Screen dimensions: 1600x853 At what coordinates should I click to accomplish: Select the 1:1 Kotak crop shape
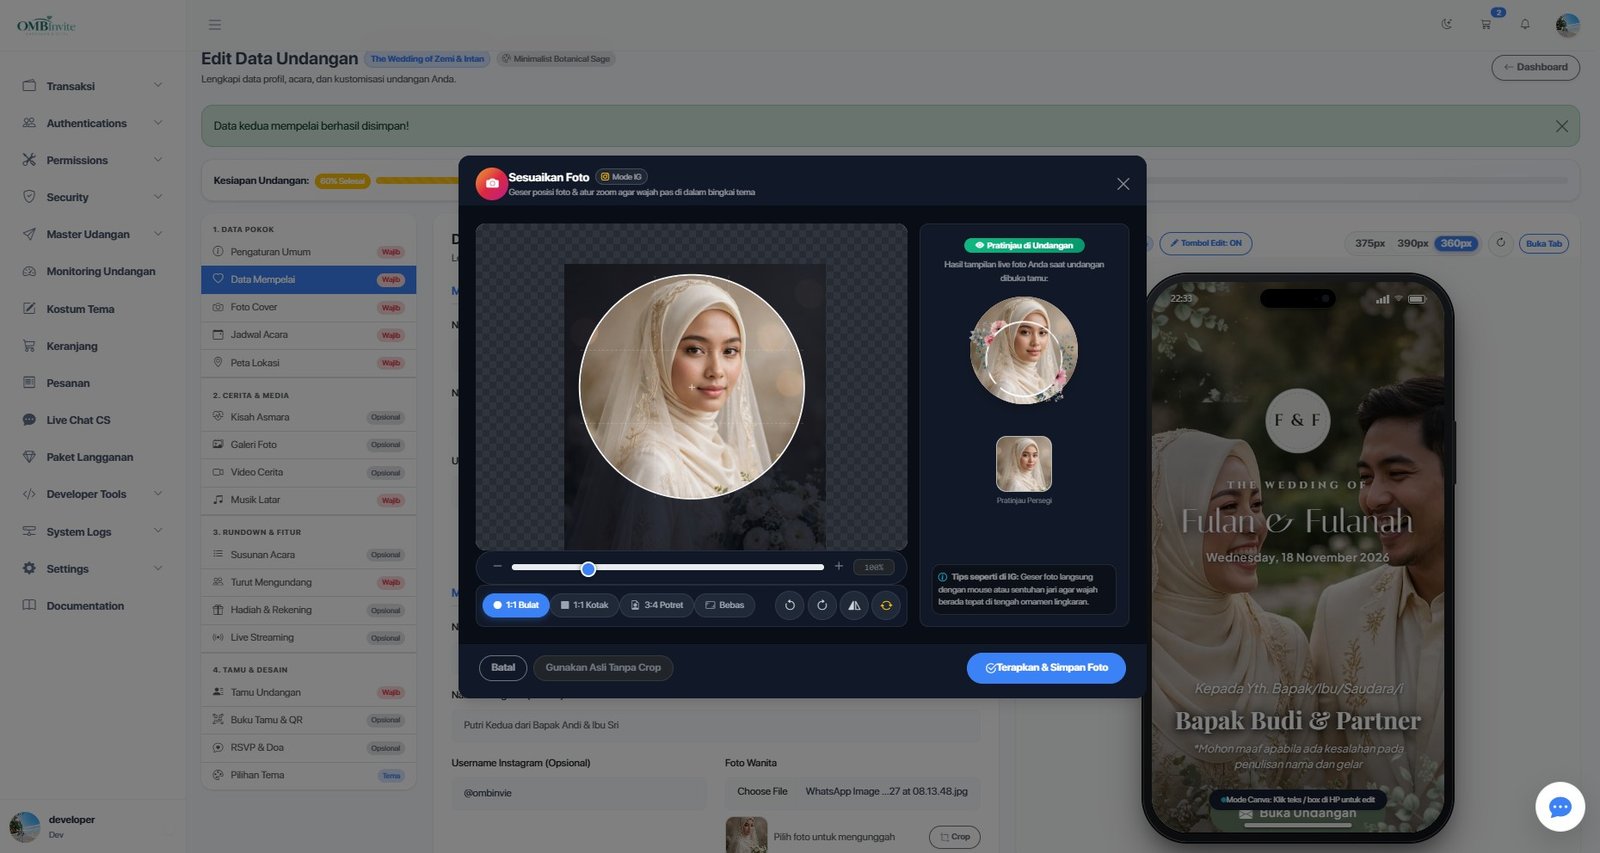pyautogui.click(x=585, y=605)
